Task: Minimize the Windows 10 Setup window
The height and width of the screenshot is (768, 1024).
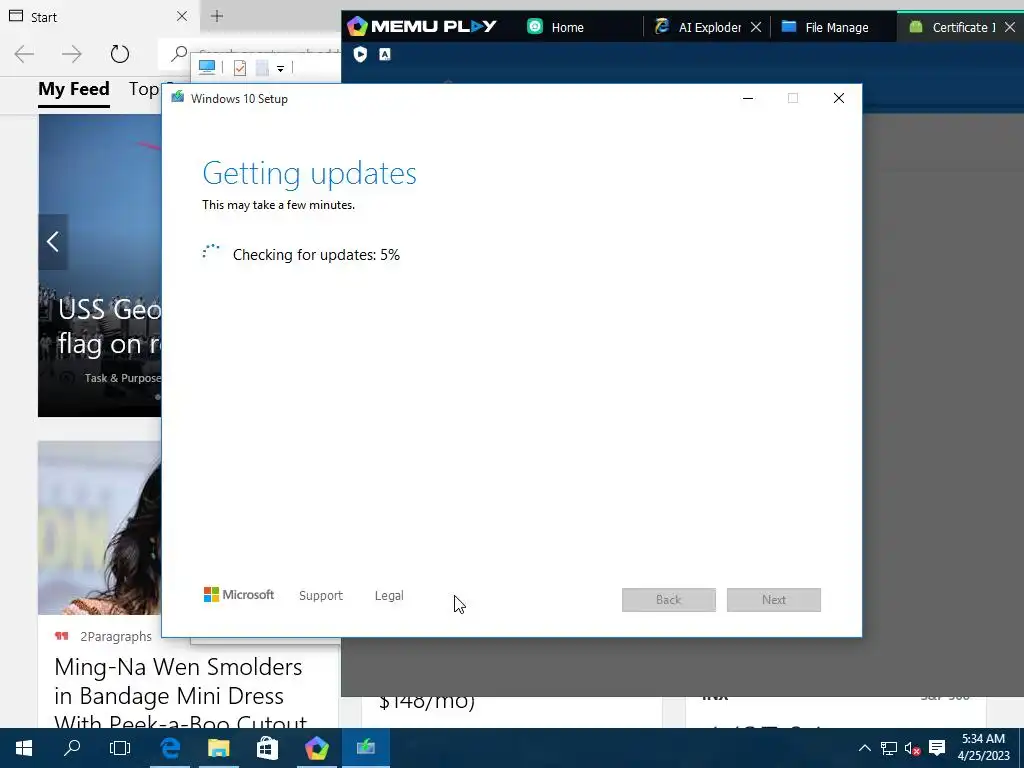Action: pos(748,98)
